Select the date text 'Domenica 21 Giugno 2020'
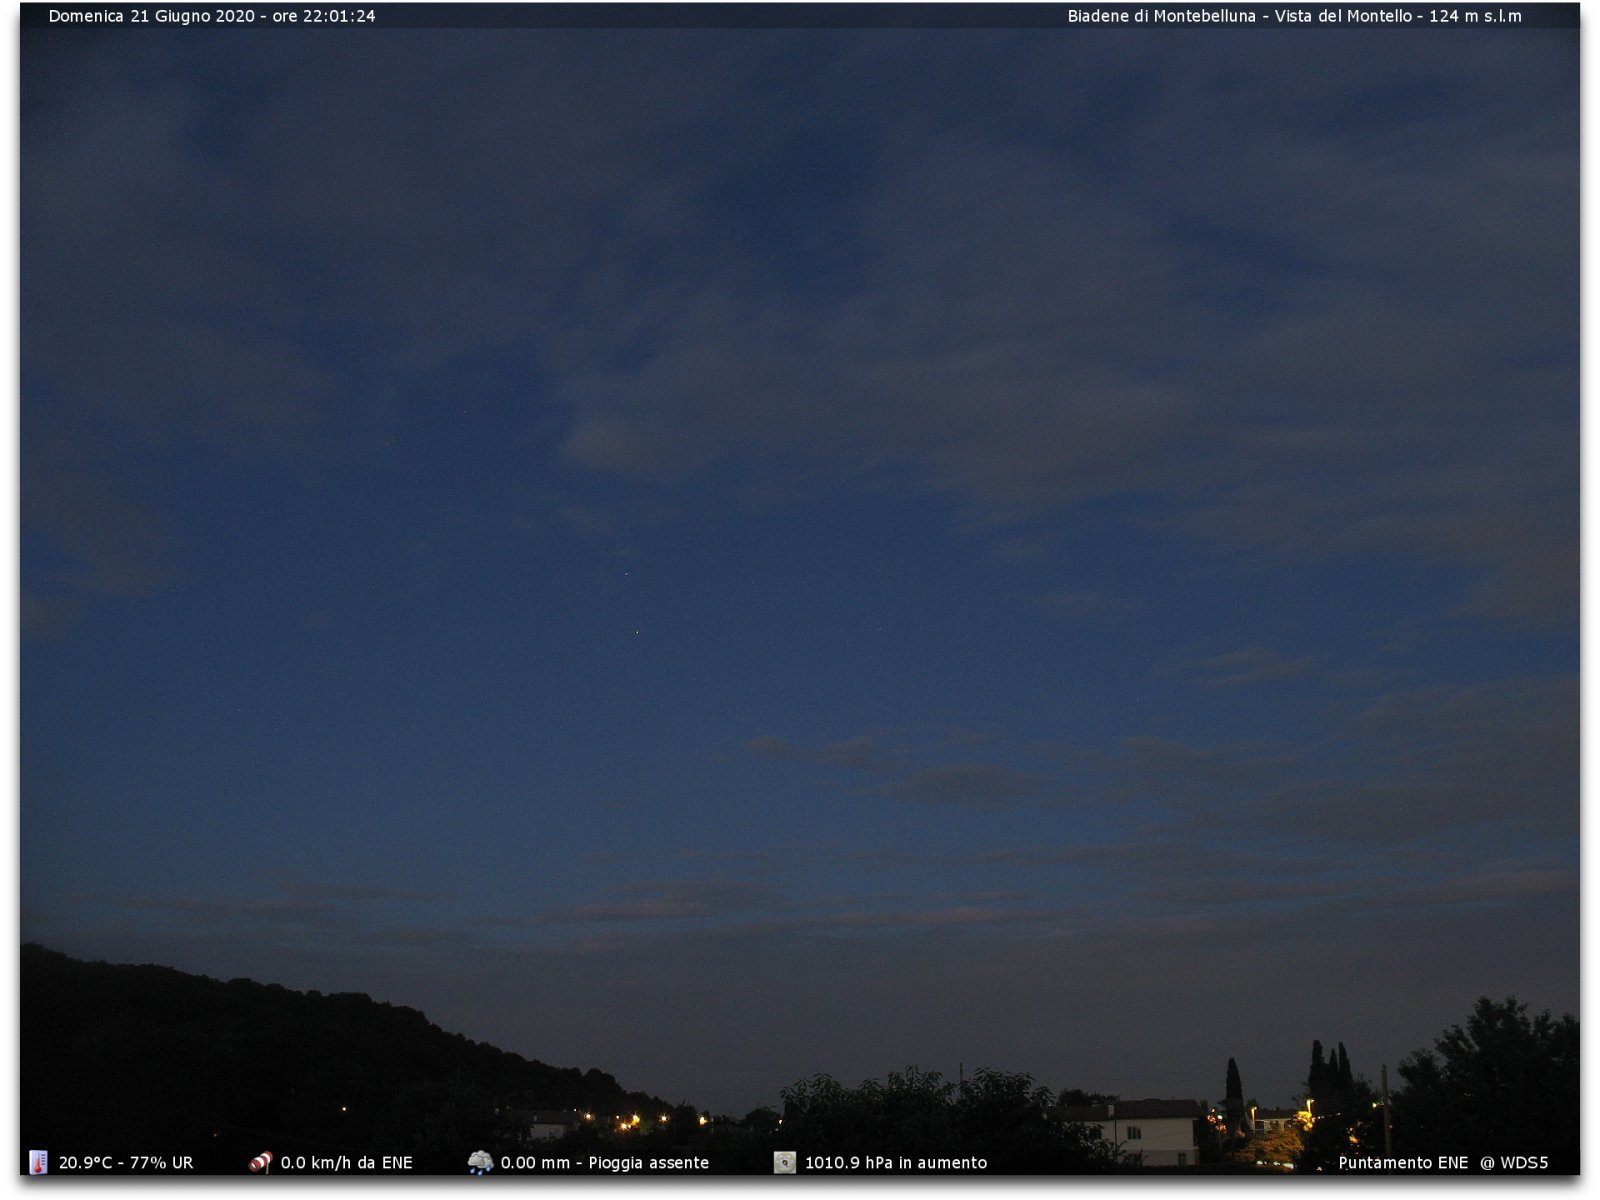Viewport: 1600px width, 1200px height. point(152,16)
